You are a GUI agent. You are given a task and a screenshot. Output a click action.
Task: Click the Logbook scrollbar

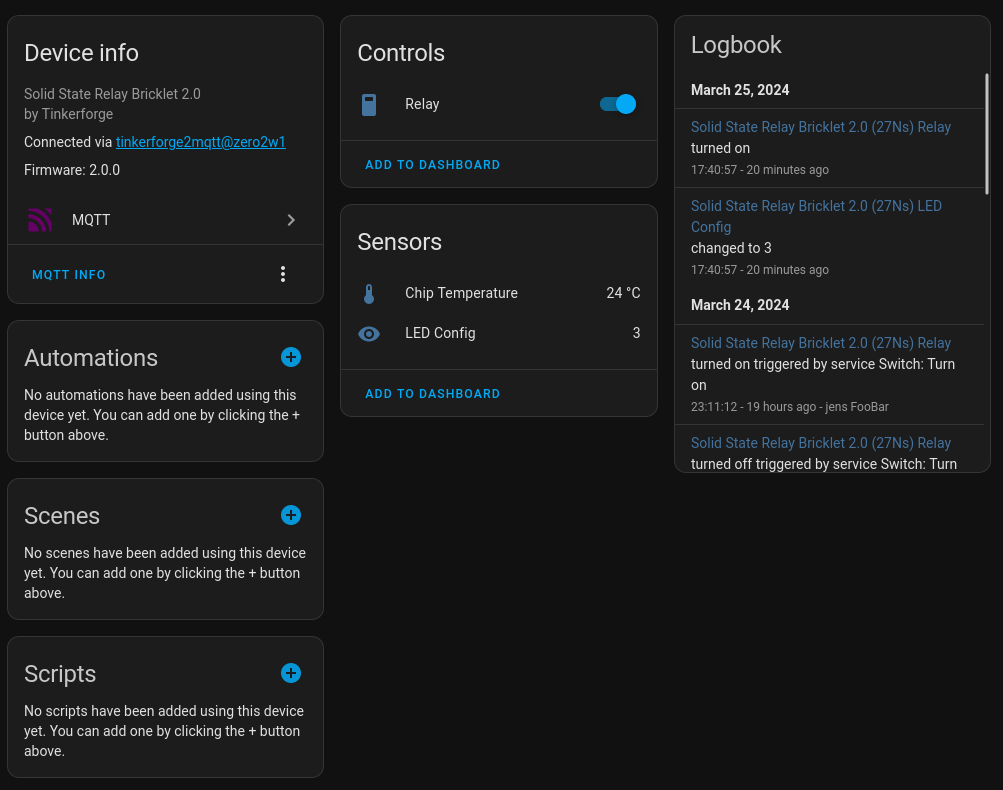coord(987,134)
